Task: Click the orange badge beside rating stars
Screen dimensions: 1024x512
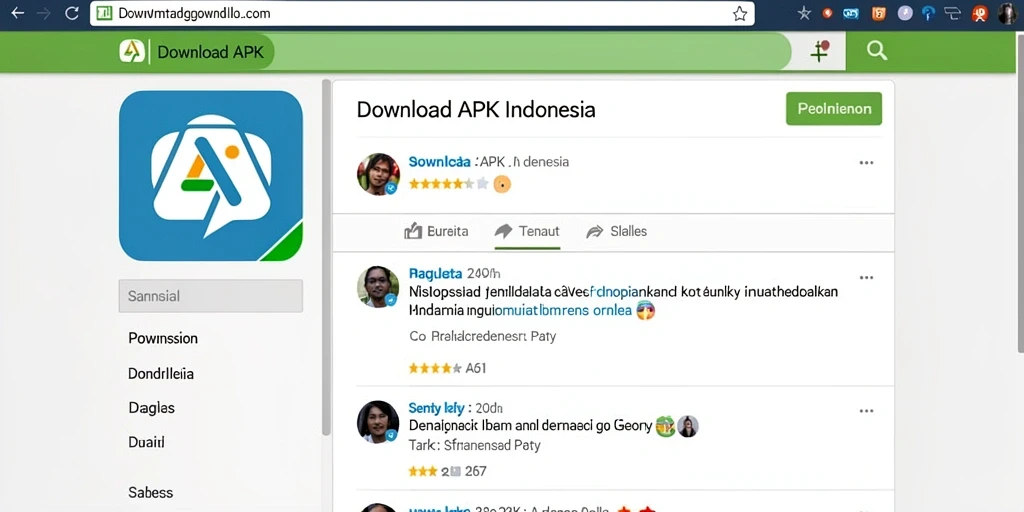Action: (502, 184)
